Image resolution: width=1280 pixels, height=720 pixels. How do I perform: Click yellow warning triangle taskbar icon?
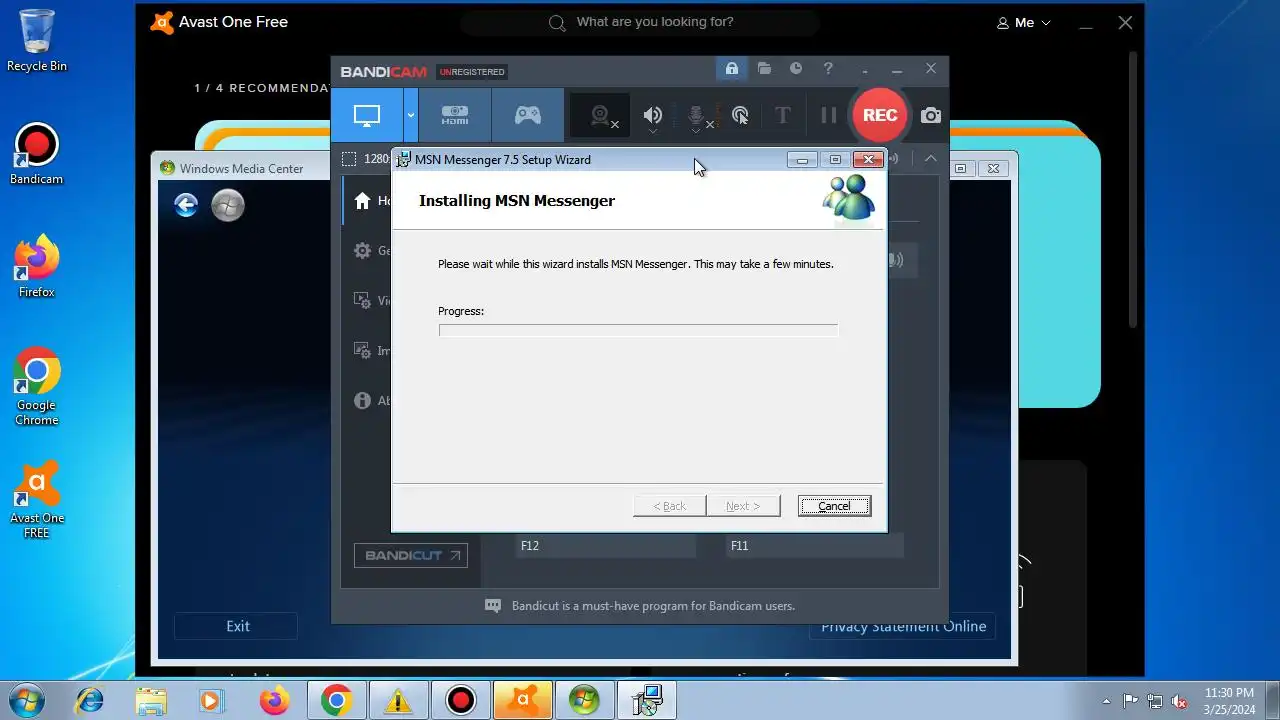pos(398,701)
